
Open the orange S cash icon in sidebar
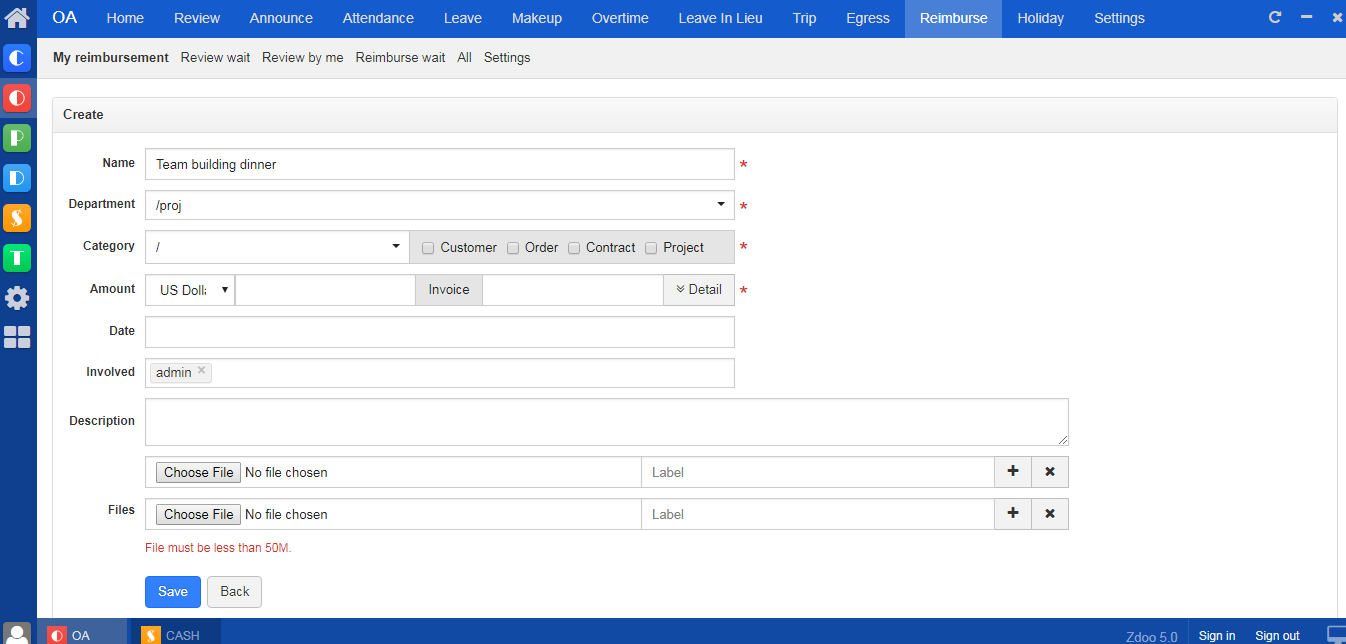tap(17, 218)
